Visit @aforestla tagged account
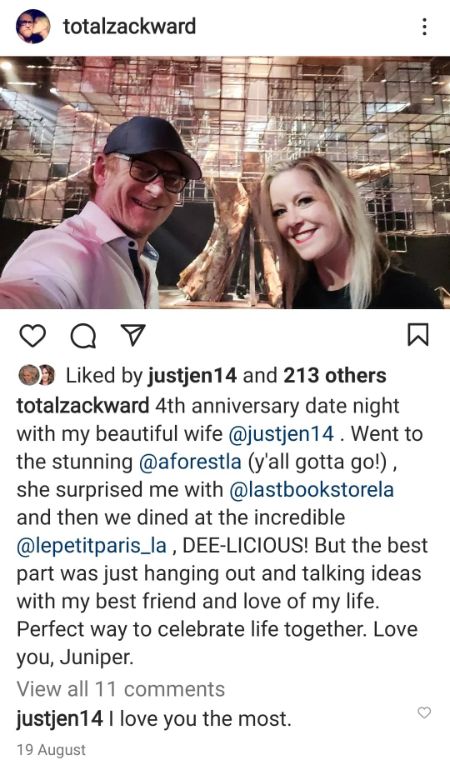The width and height of the screenshot is (450, 770). (x=190, y=462)
